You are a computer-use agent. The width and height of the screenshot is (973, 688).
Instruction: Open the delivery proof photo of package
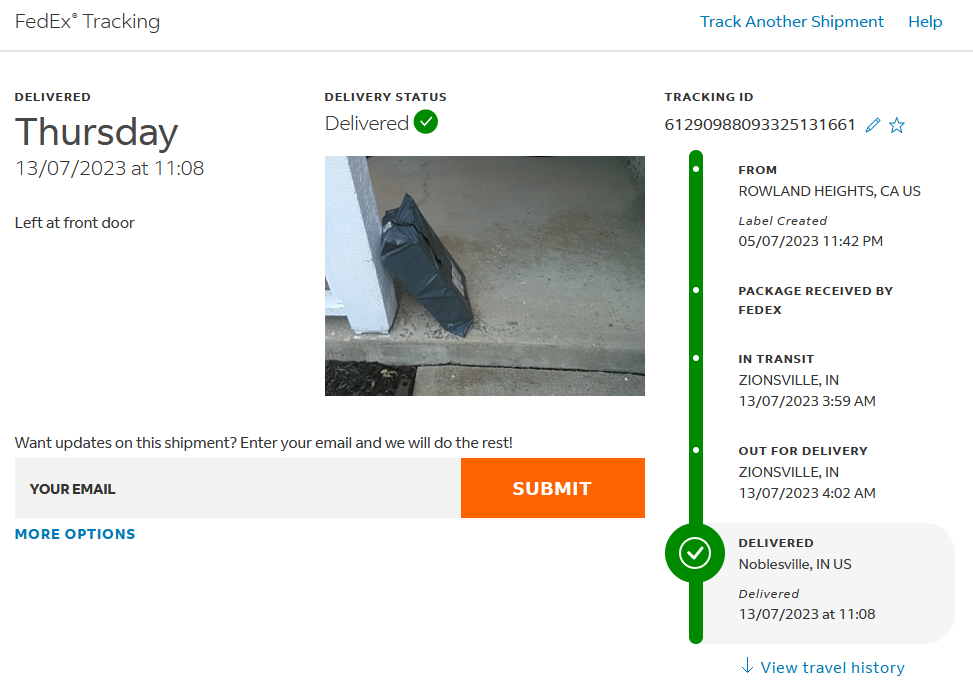[x=484, y=275]
